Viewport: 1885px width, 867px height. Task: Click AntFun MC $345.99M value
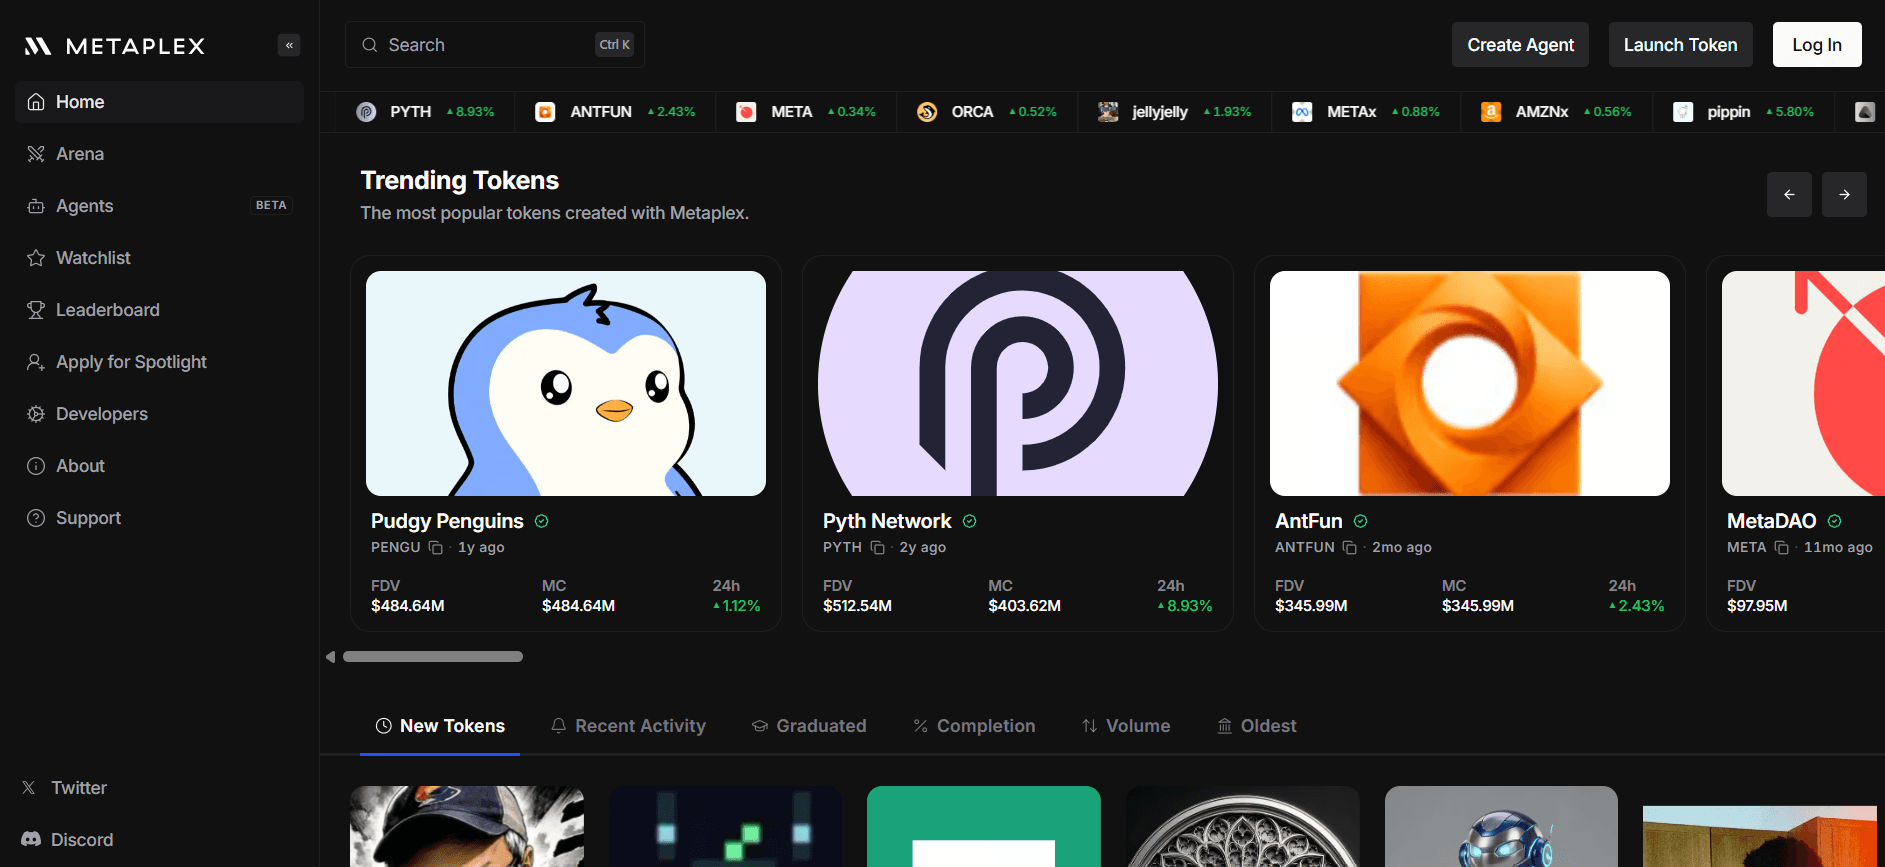[x=1478, y=606]
